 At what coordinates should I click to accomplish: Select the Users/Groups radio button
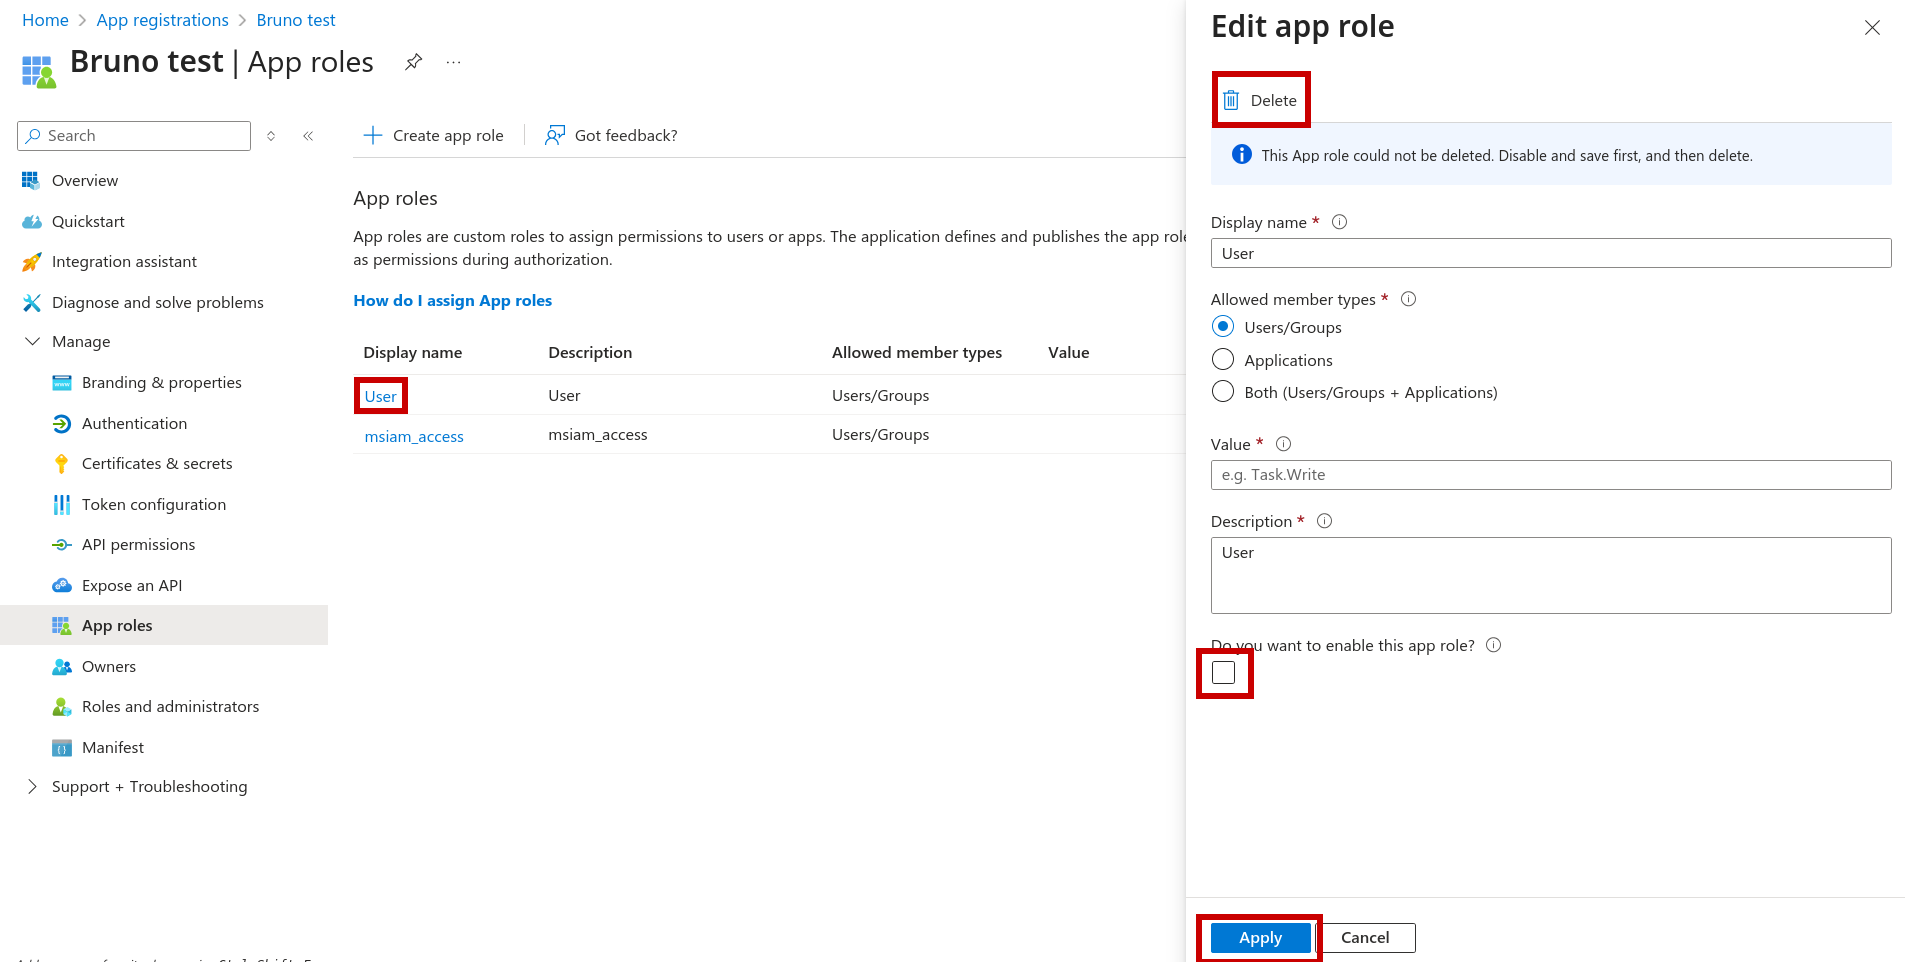[x=1222, y=327]
